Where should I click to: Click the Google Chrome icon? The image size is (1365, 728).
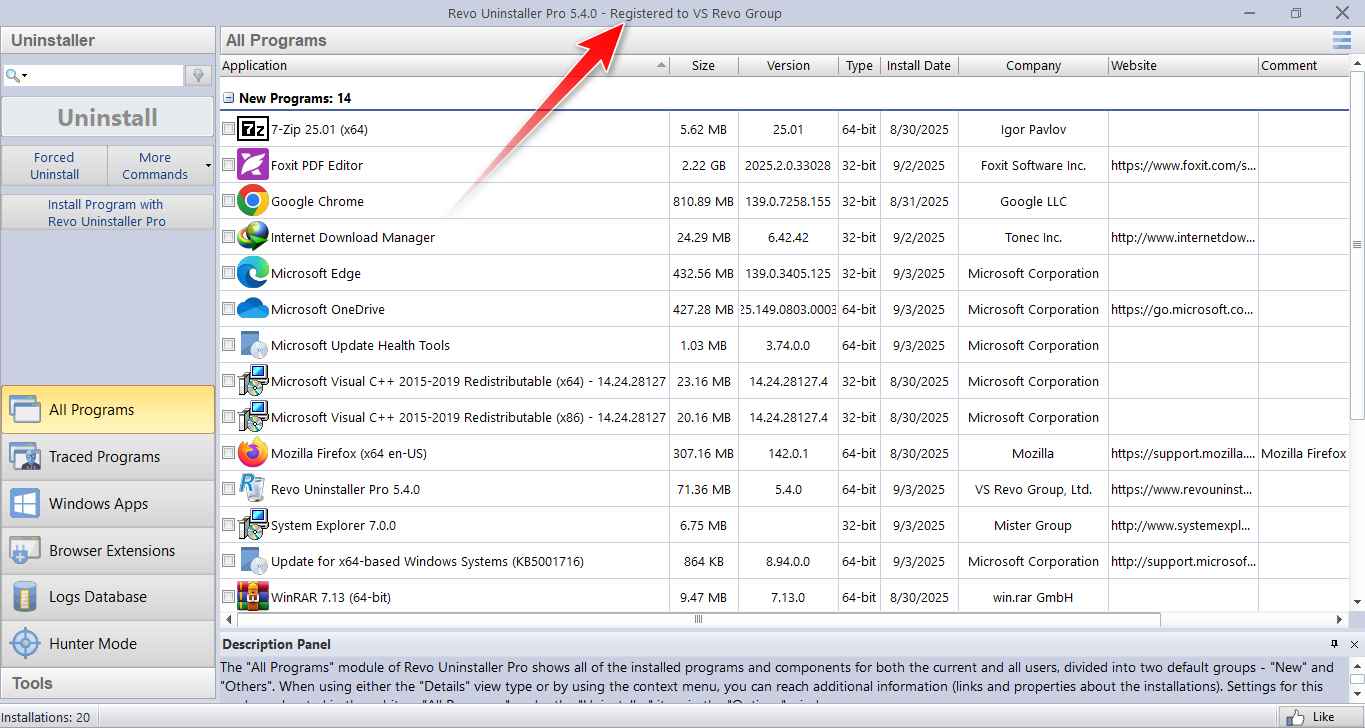pos(253,201)
